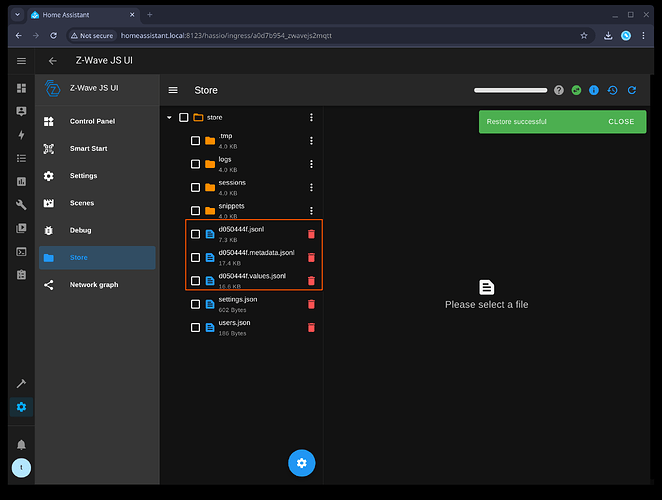
Task: Open Z-Wave JS UI Settings menu item
Action: [97, 176]
